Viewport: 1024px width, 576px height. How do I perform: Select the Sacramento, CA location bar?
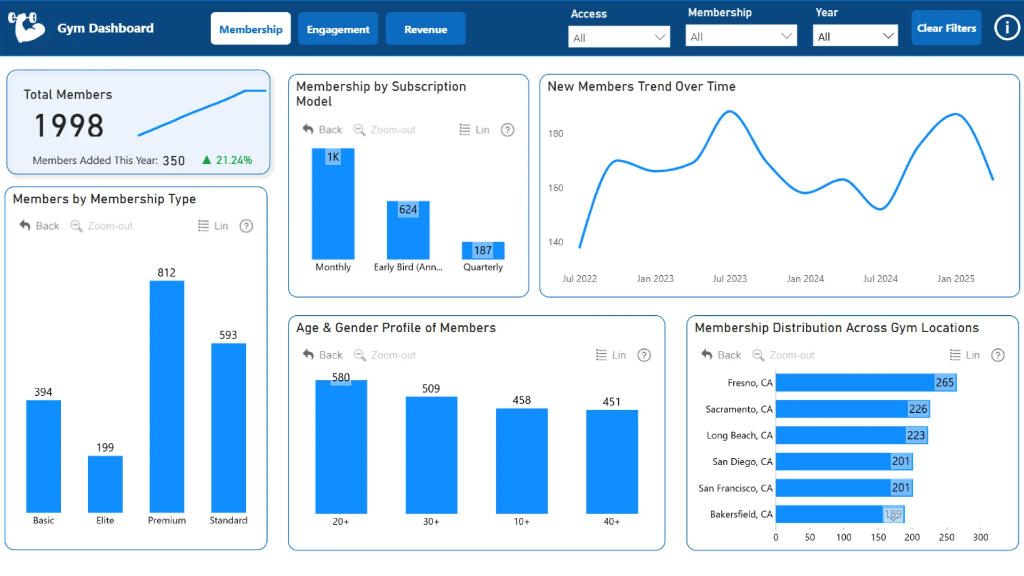point(853,409)
